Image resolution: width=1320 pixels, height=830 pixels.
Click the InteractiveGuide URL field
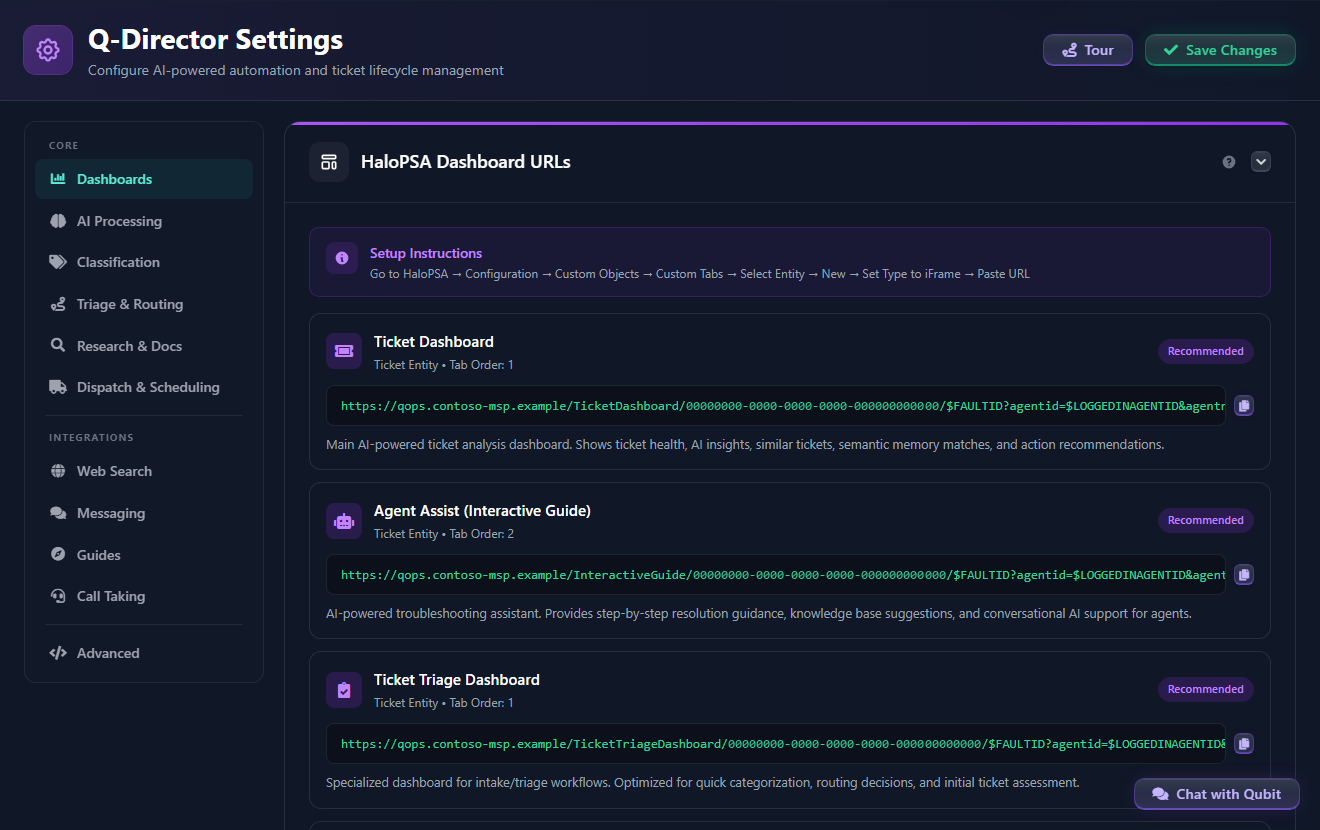(x=776, y=575)
